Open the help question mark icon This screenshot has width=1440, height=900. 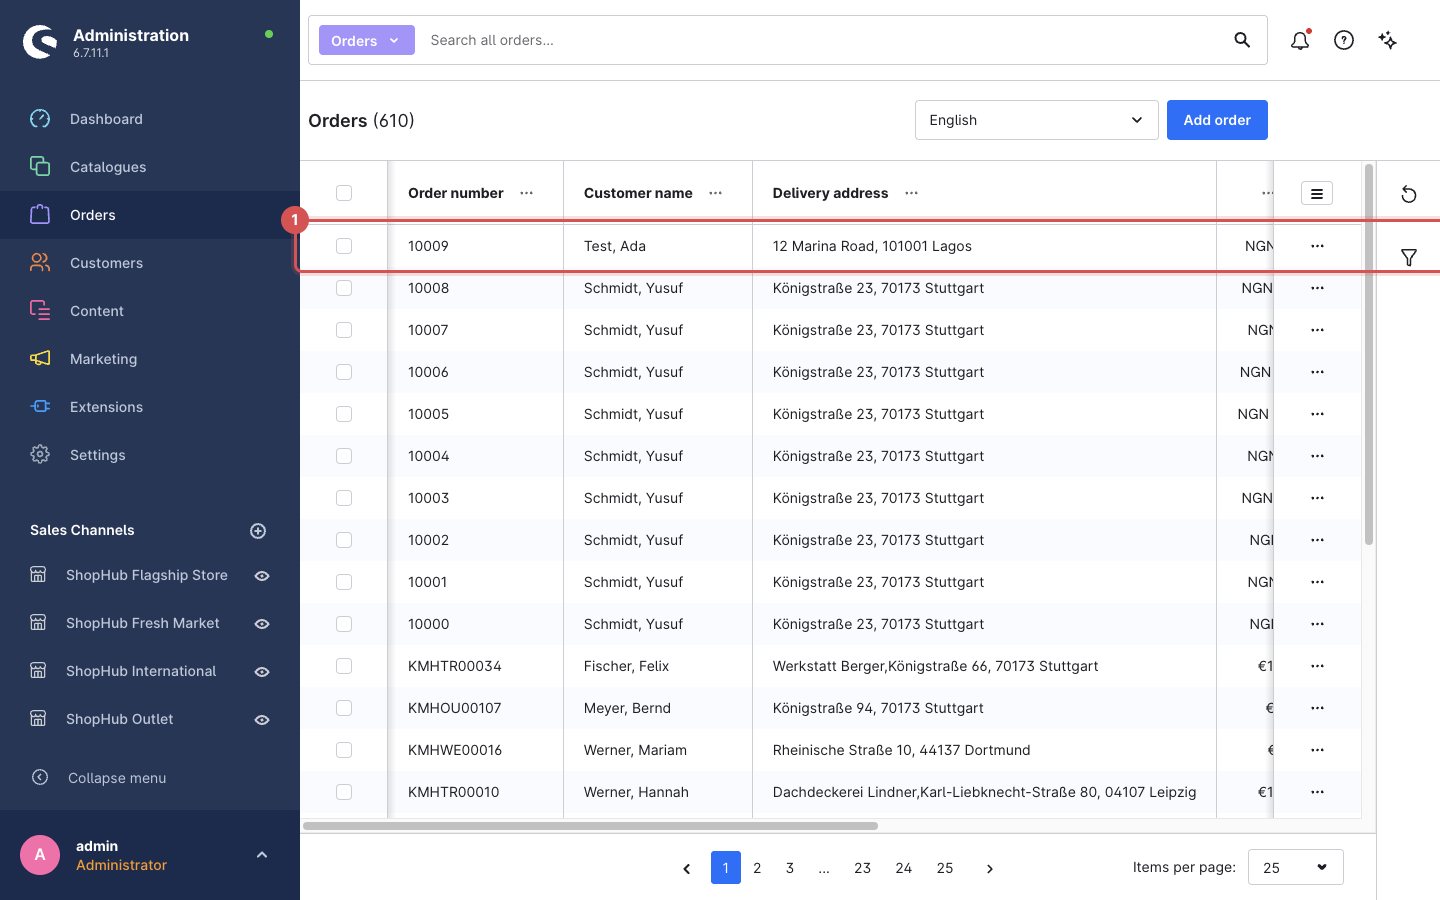pos(1344,40)
